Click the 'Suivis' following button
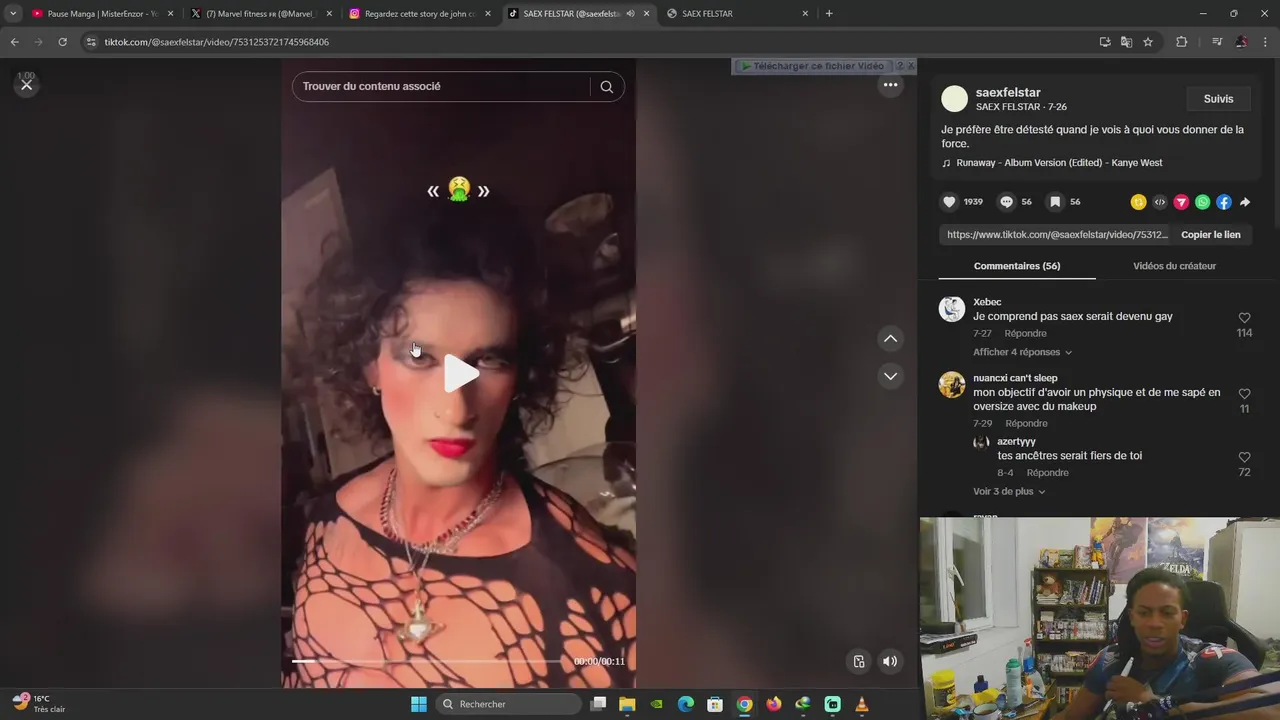 (x=1218, y=99)
